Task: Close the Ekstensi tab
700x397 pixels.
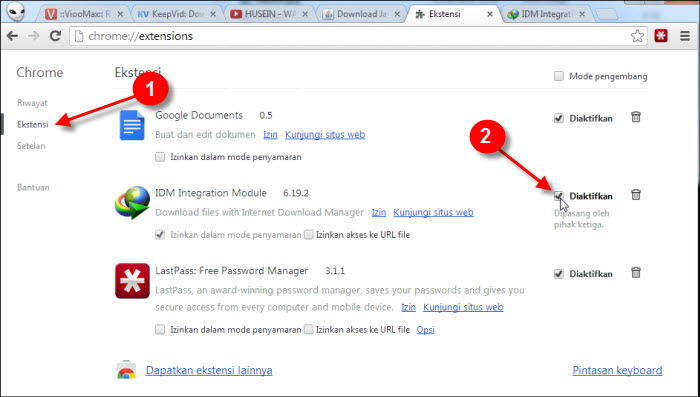Action: click(x=490, y=14)
